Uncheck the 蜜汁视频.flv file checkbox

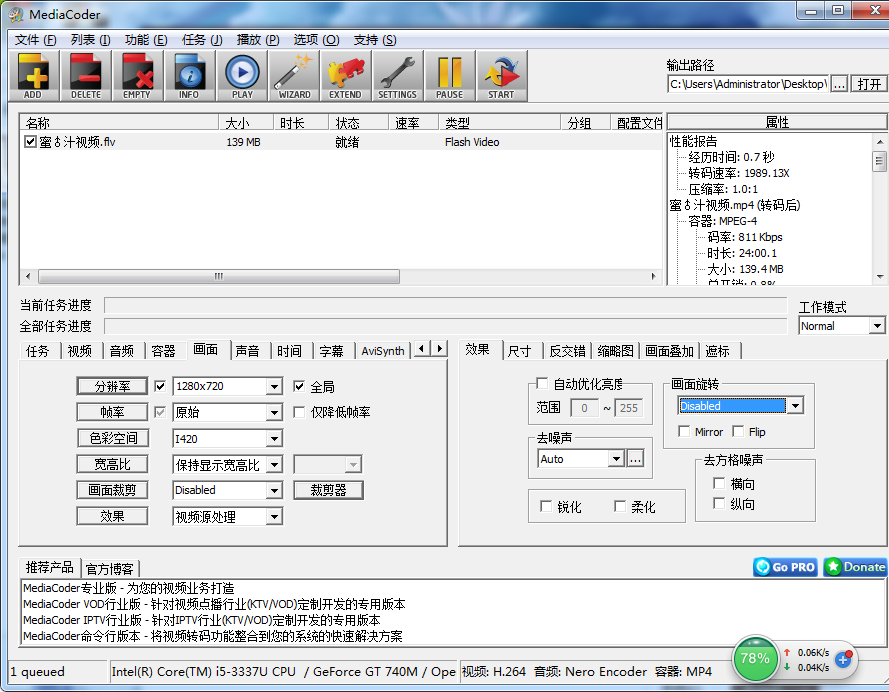[31, 142]
